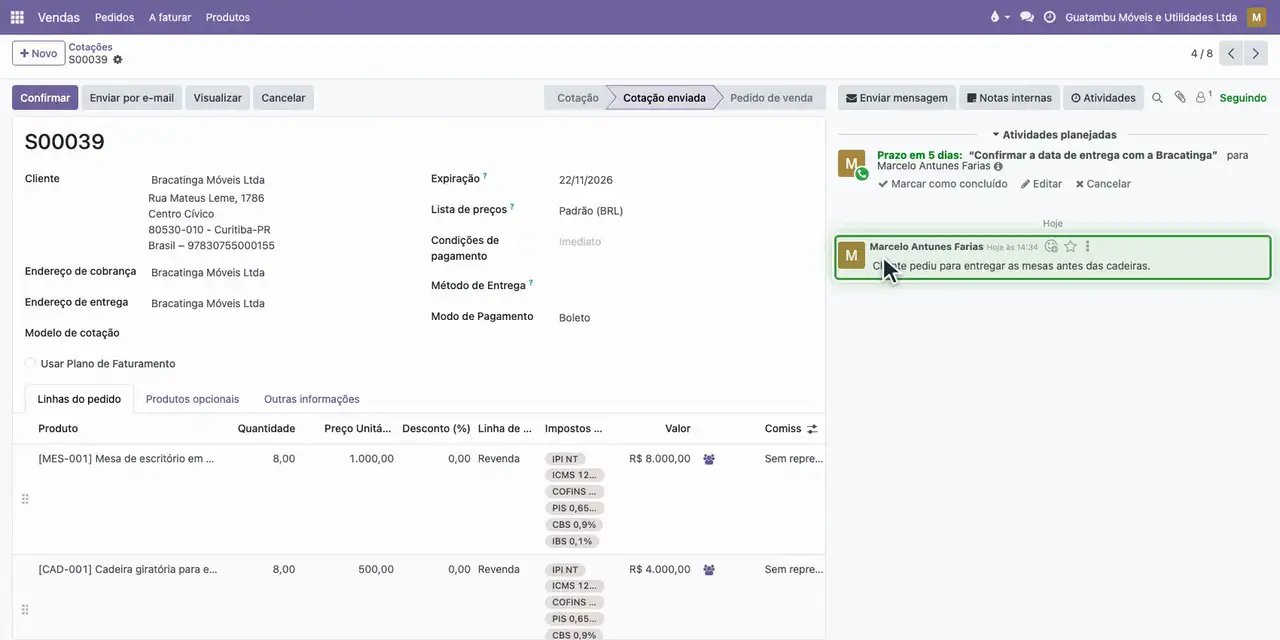The image size is (1280, 640).
Task: Open the conversations chat icon
Action: (1026, 17)
